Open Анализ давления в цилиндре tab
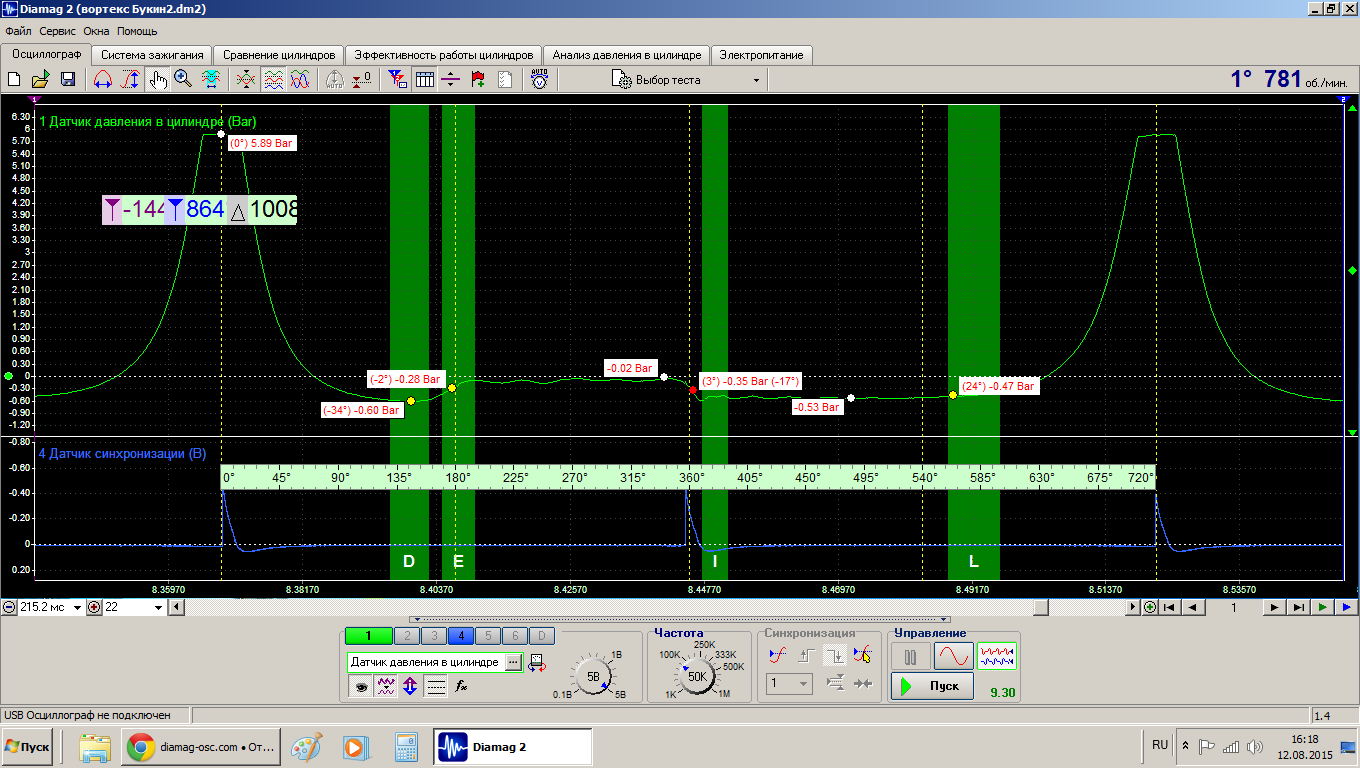Viewport: 1360px width, 768px height. [627, 55]
